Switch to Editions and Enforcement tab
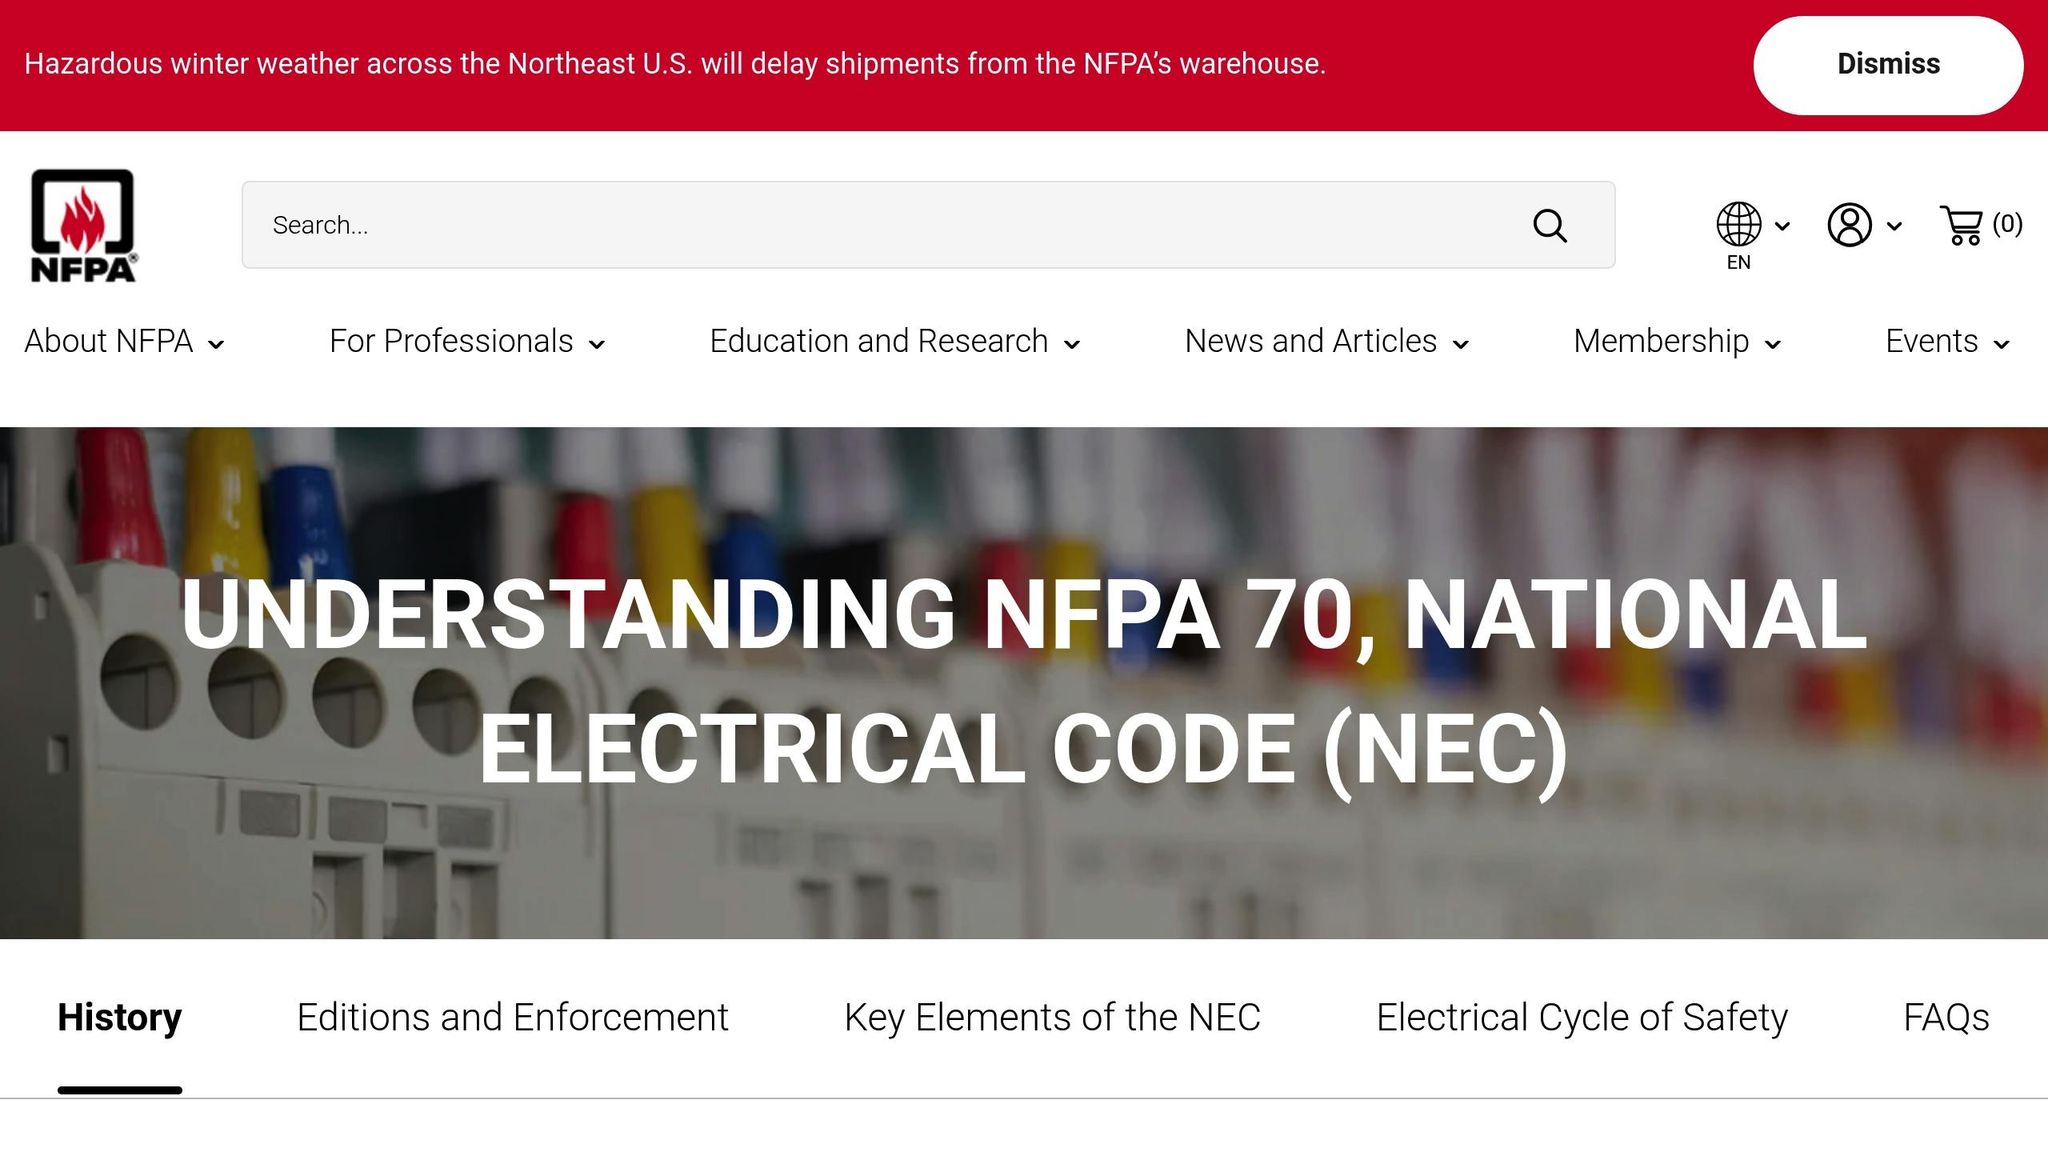 tap(511, 1016)
